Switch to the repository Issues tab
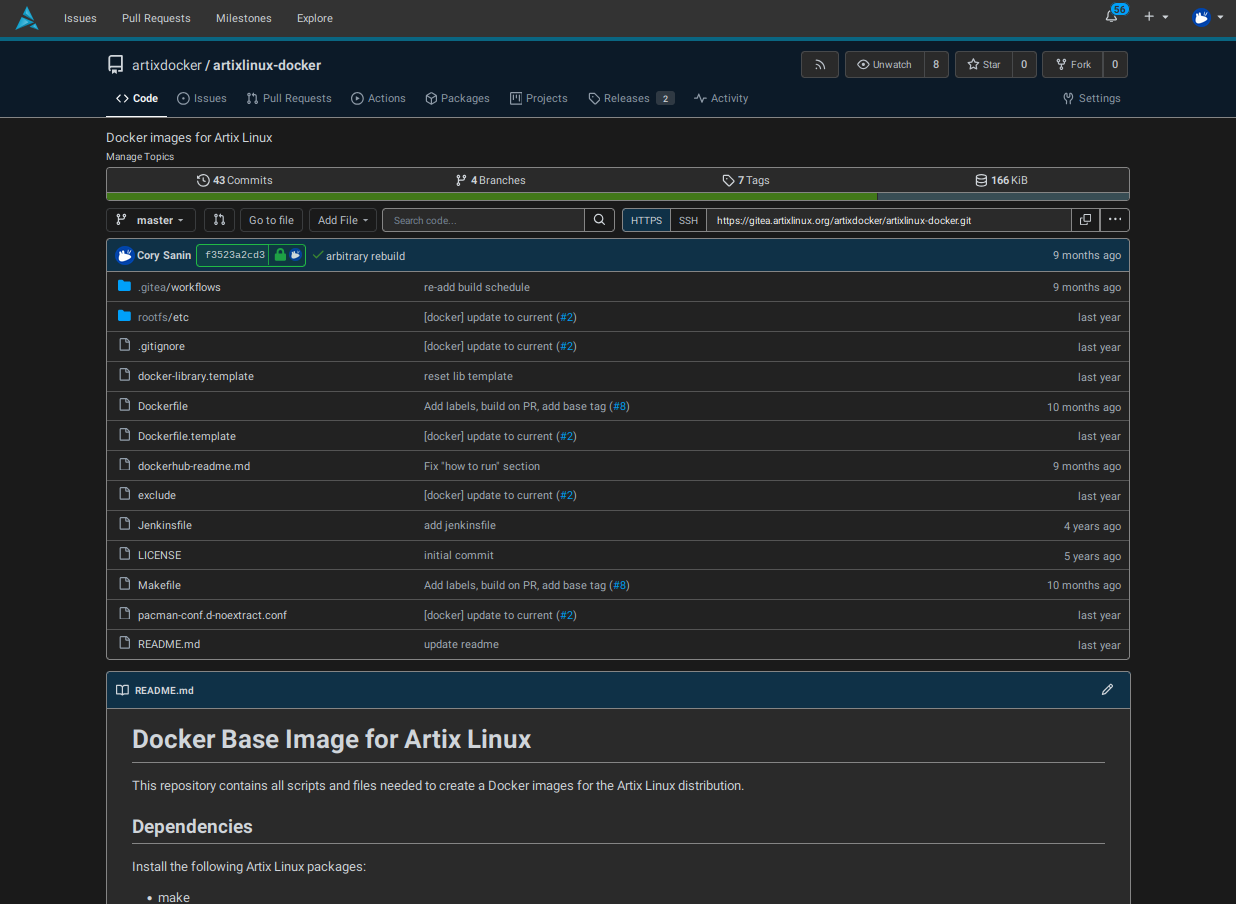1236x904 pixels. click(x=202, y=99)
